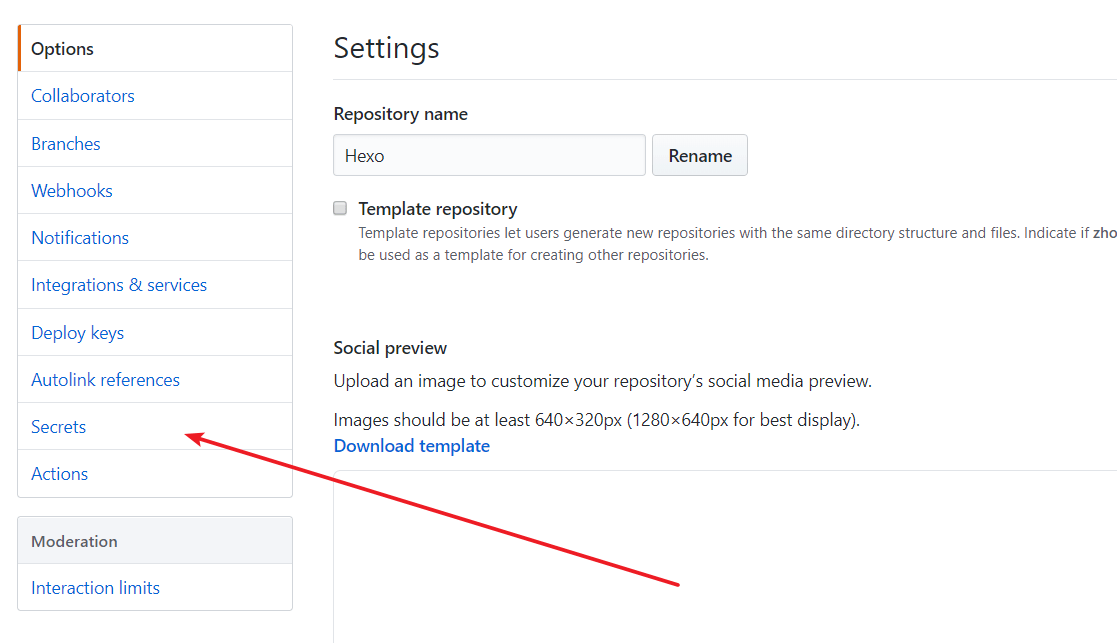Viewport: 1117px width, 643px height.
Task: Select Webhooks in the sidebar
Action: pyautogui.click(x=72, y=191)
